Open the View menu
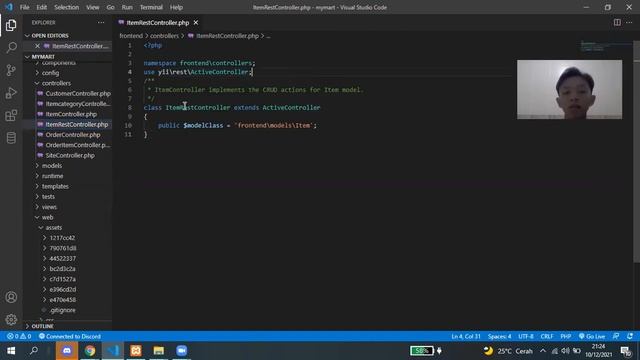 (93, 7)
